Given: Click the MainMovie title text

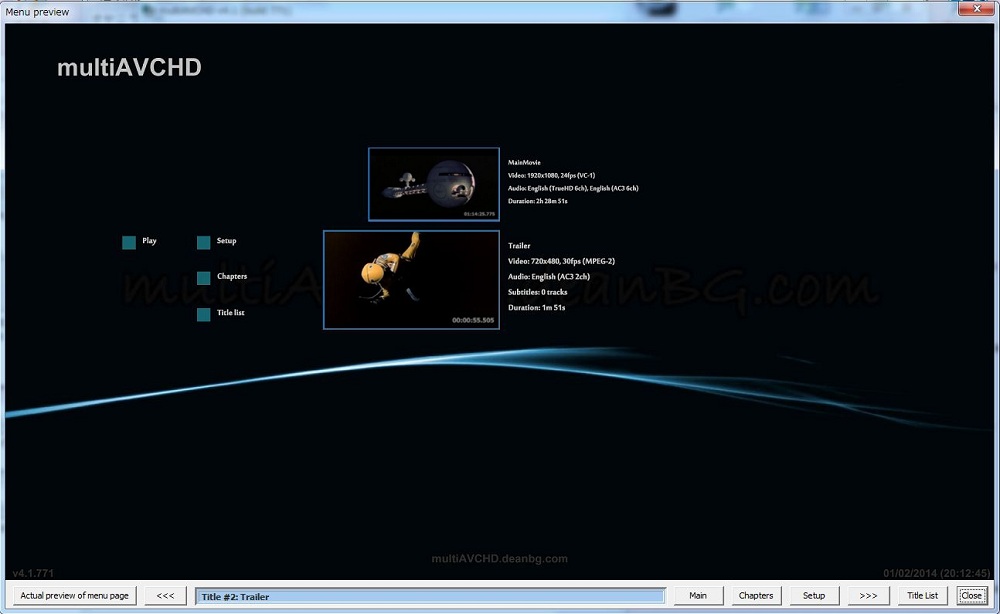Looking at the screenshot, I should point(524,163).
